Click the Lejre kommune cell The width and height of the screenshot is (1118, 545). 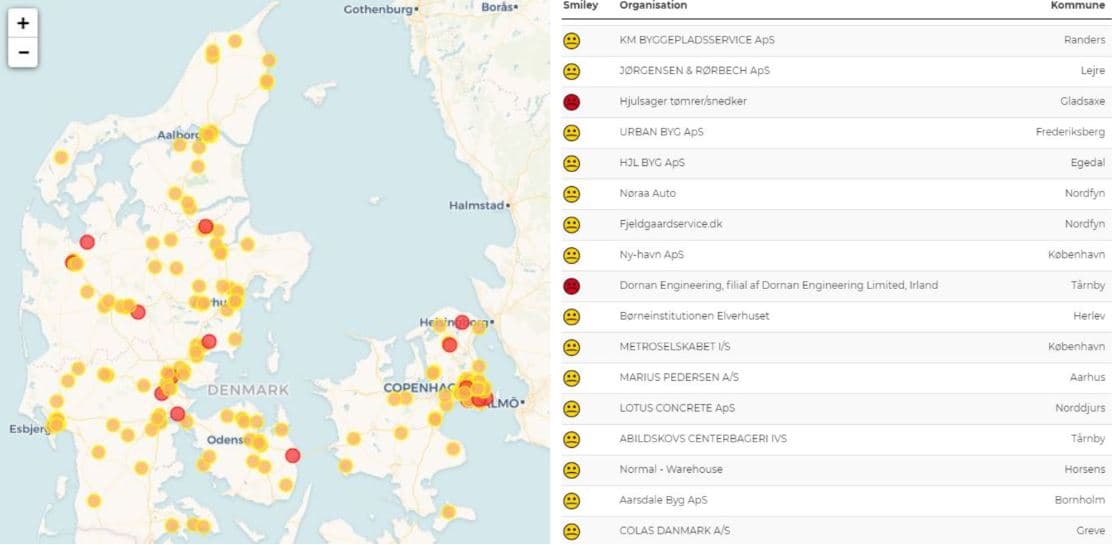click(1093, 71)
